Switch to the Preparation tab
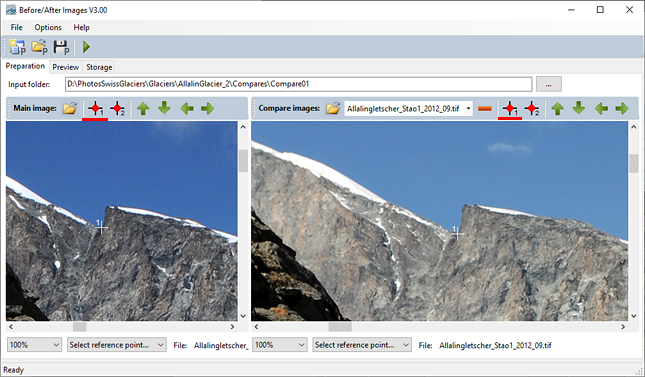Image resolution: width=645 pixels, height=377 pixels. [25, 66]
